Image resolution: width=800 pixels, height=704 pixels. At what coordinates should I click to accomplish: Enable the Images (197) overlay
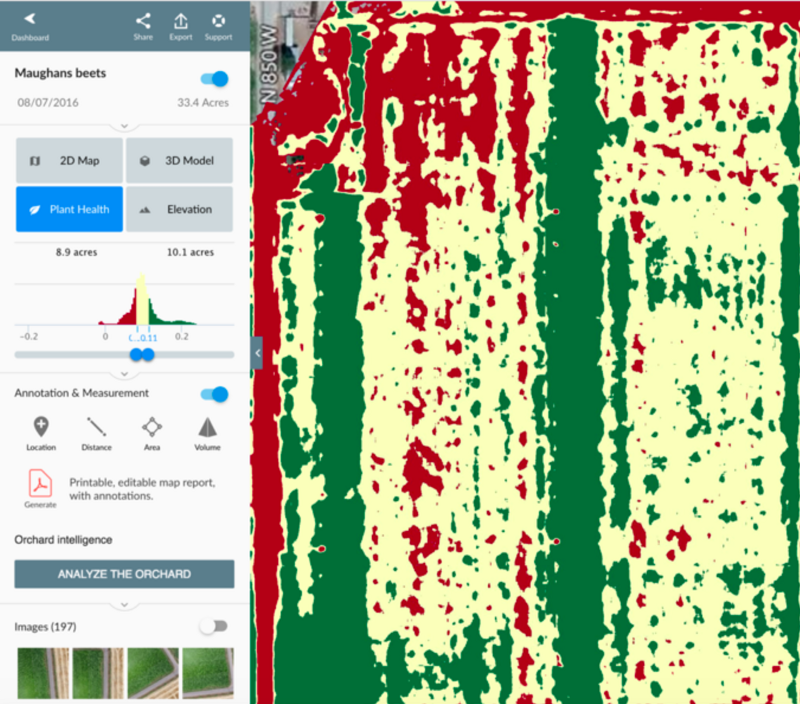point(215,626)
